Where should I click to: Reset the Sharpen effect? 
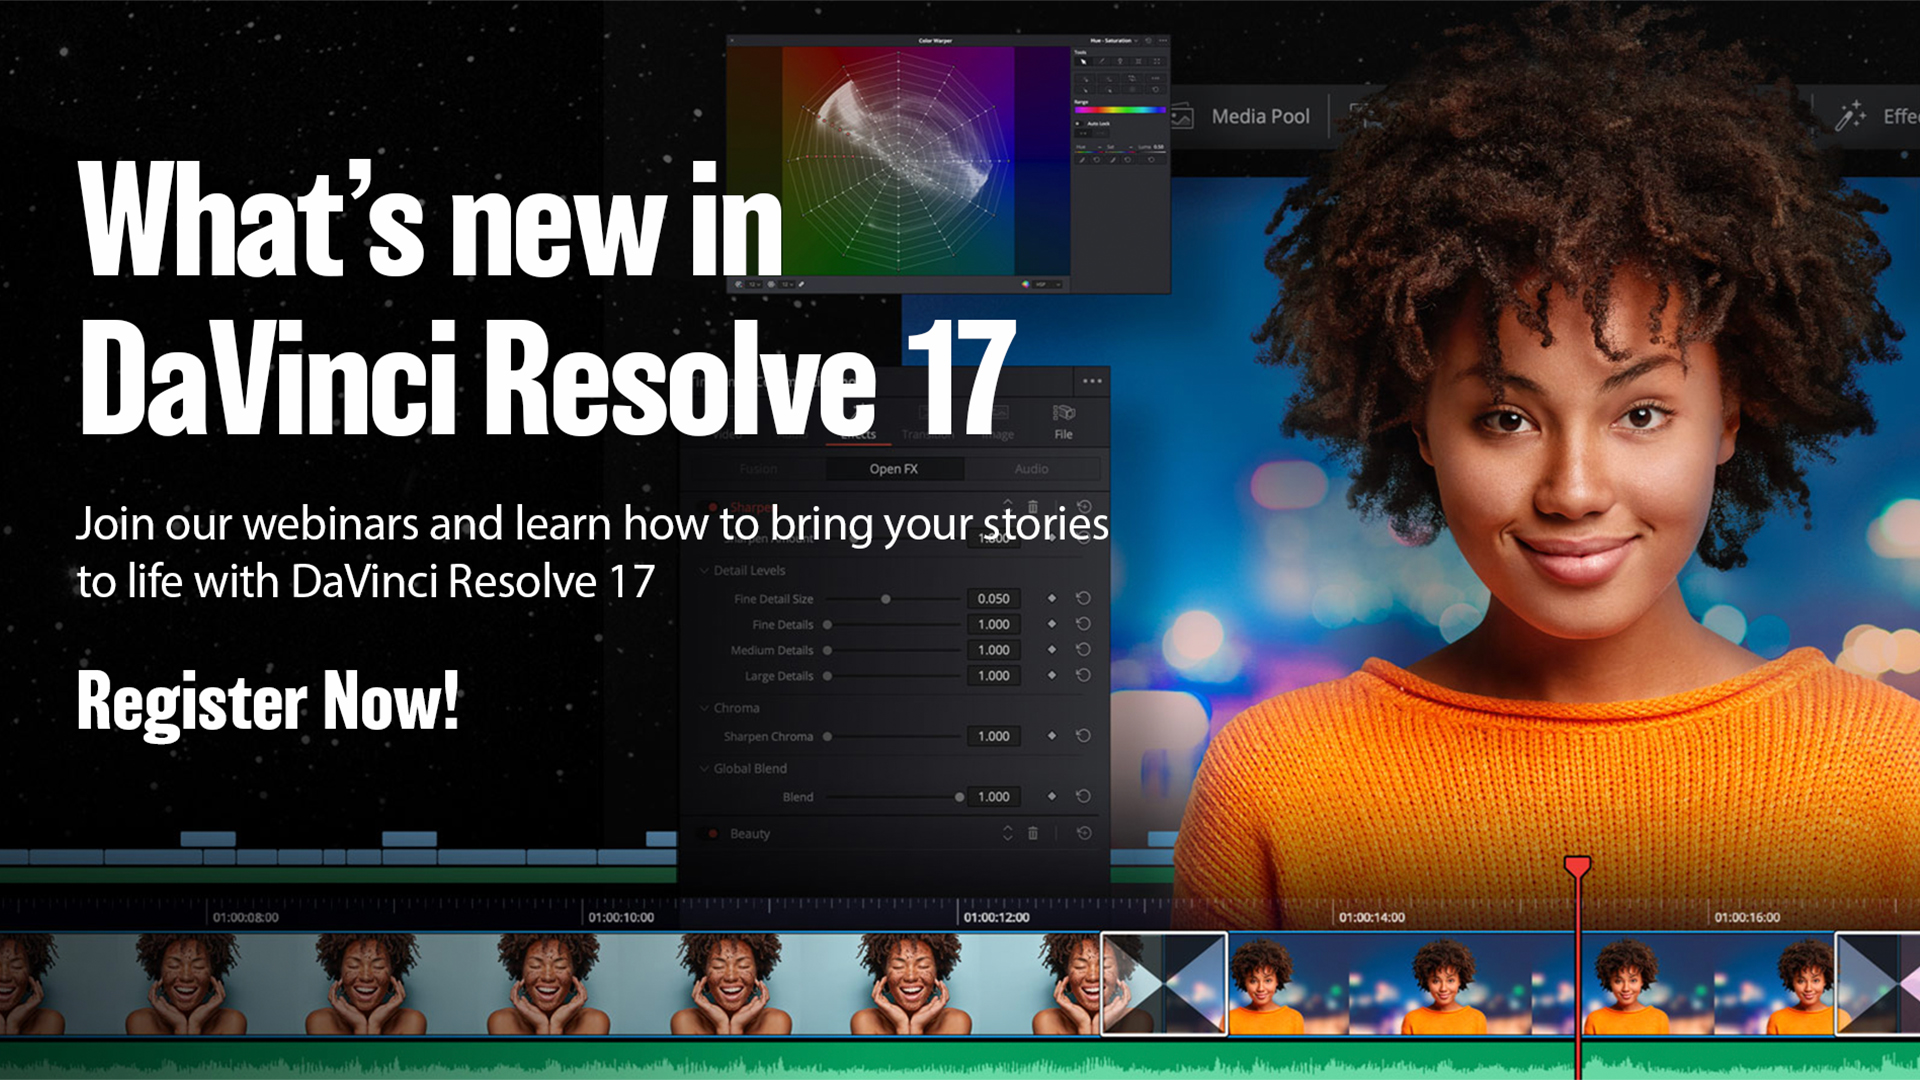coord(1084,507)
